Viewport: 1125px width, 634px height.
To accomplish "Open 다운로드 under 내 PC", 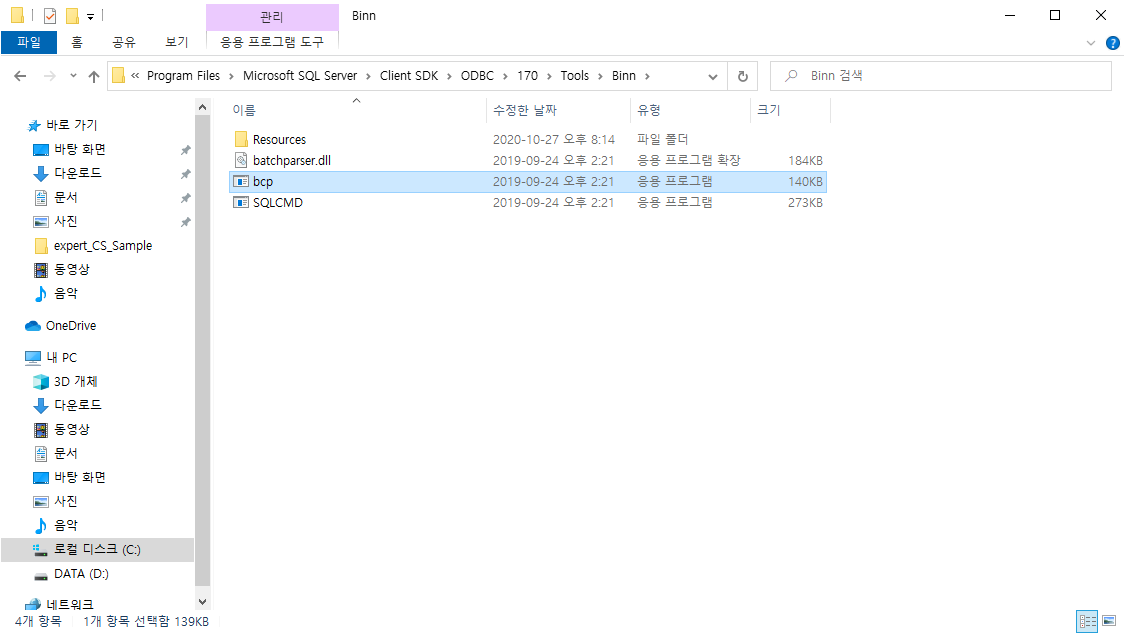I will (77, 405).
